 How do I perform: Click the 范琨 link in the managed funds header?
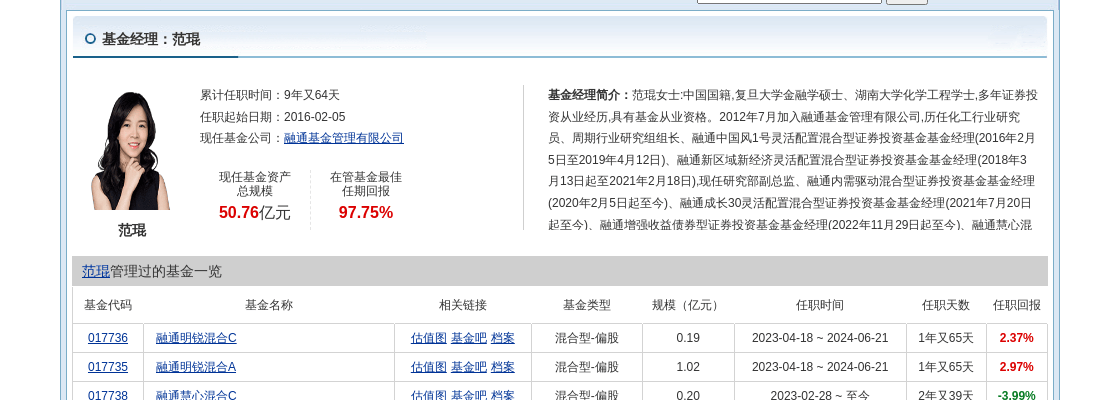click(96, 271)
